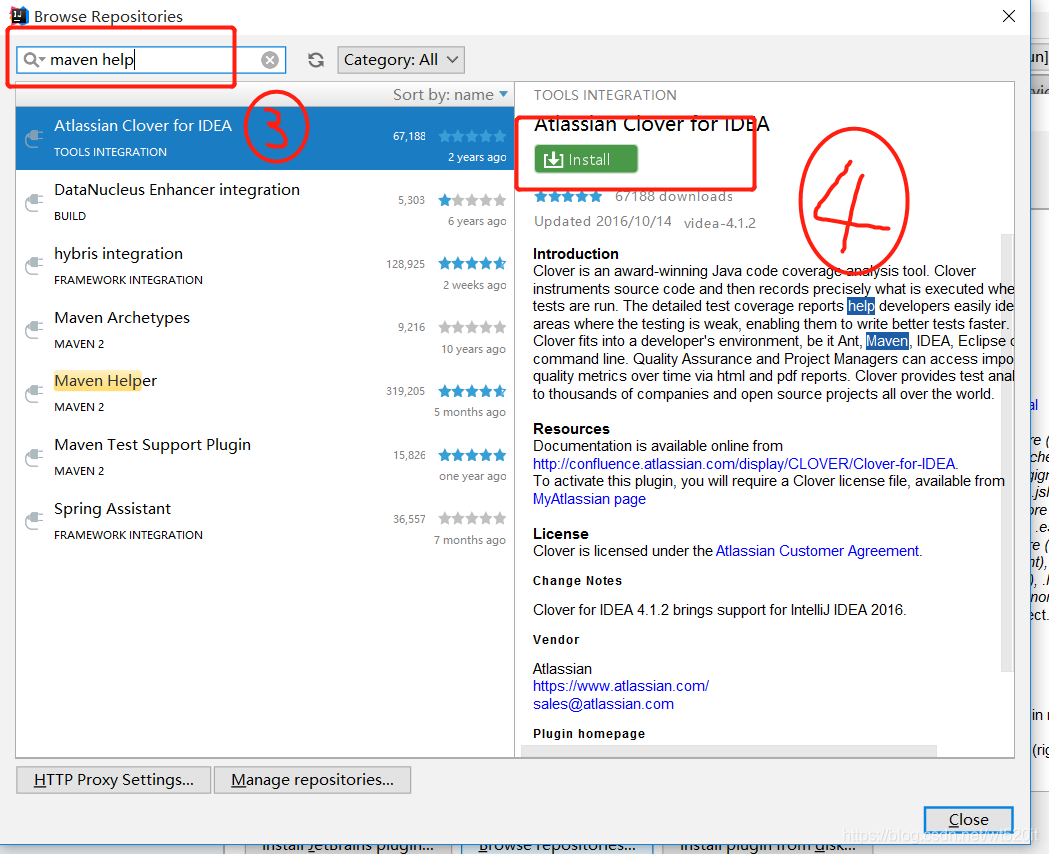Click plugin icon beside DataNucleus Enhancer

[x=33, y=203]
